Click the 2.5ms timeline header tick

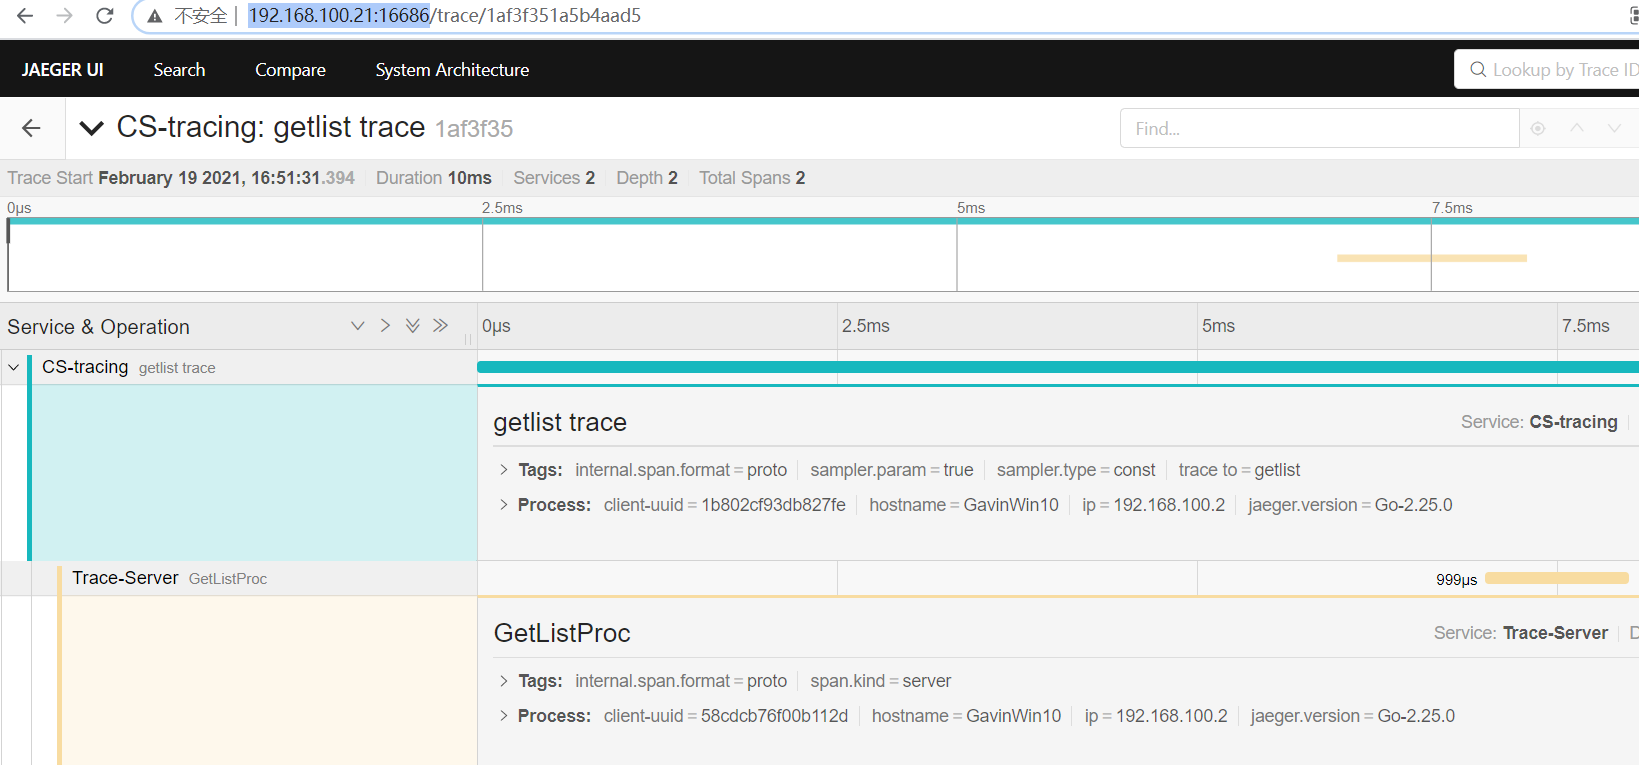coord(866,326)
